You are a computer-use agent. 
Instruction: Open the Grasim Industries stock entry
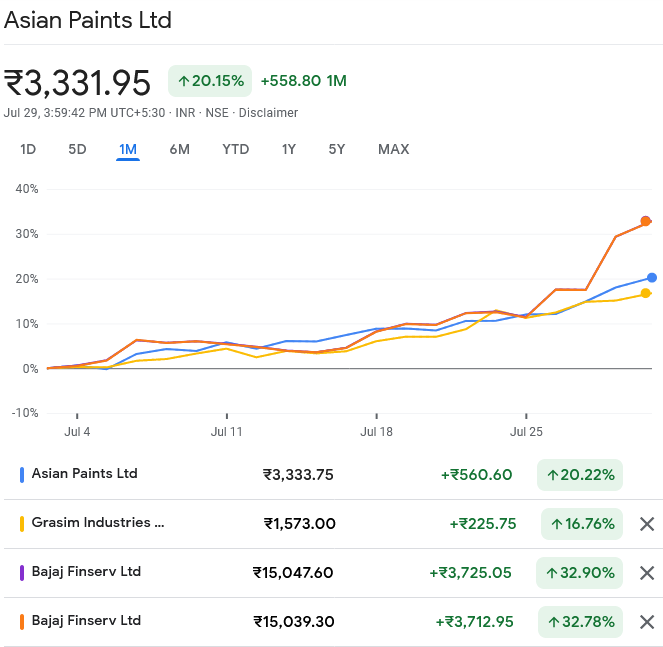97,523
